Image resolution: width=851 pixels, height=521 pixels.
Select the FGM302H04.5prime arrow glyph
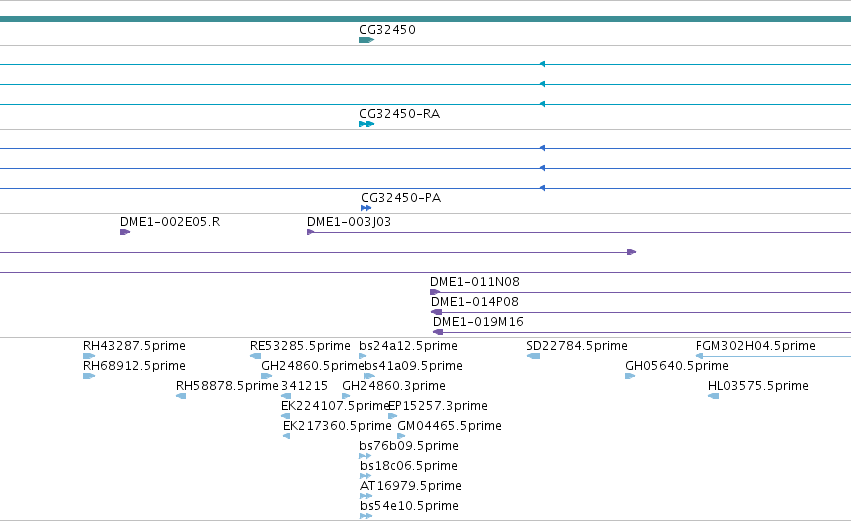[700, 357]
